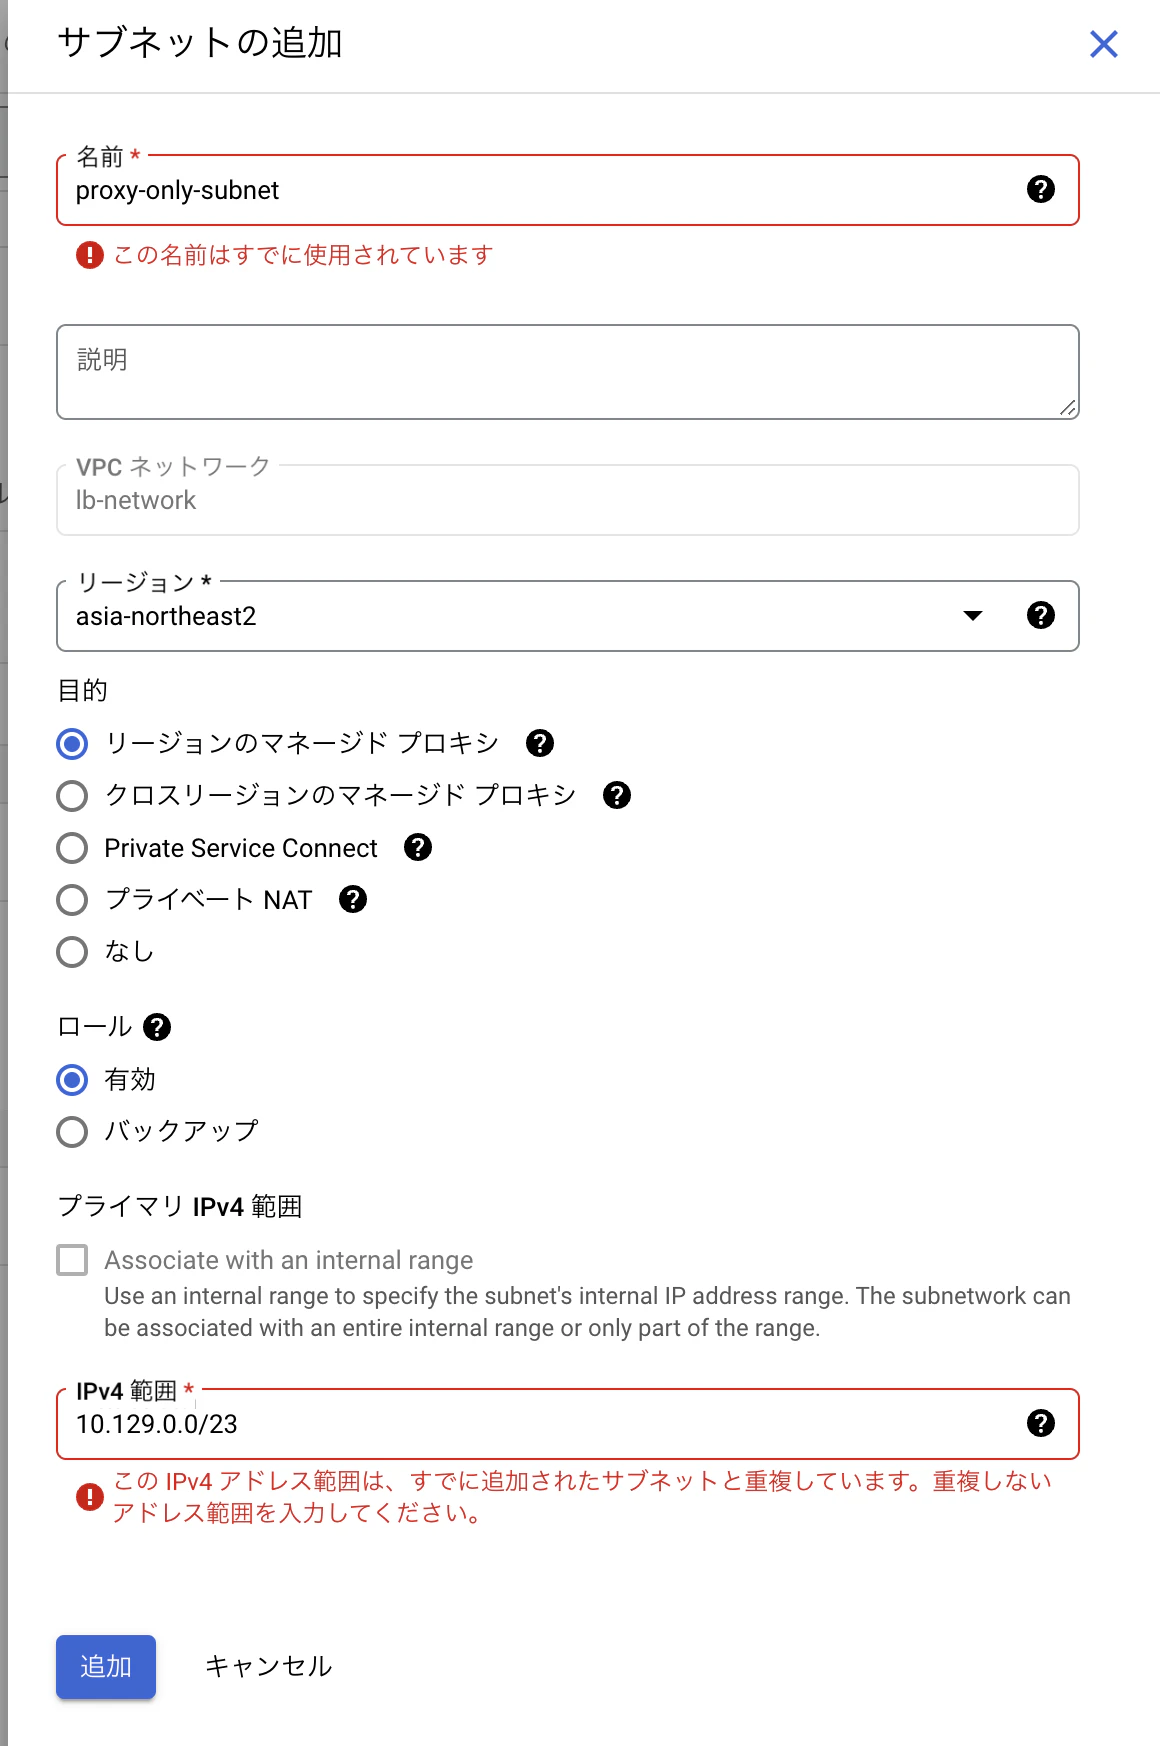1160x1746 pixels.
Task: Open the リージョン dropdown
Action: coord(971,616)
